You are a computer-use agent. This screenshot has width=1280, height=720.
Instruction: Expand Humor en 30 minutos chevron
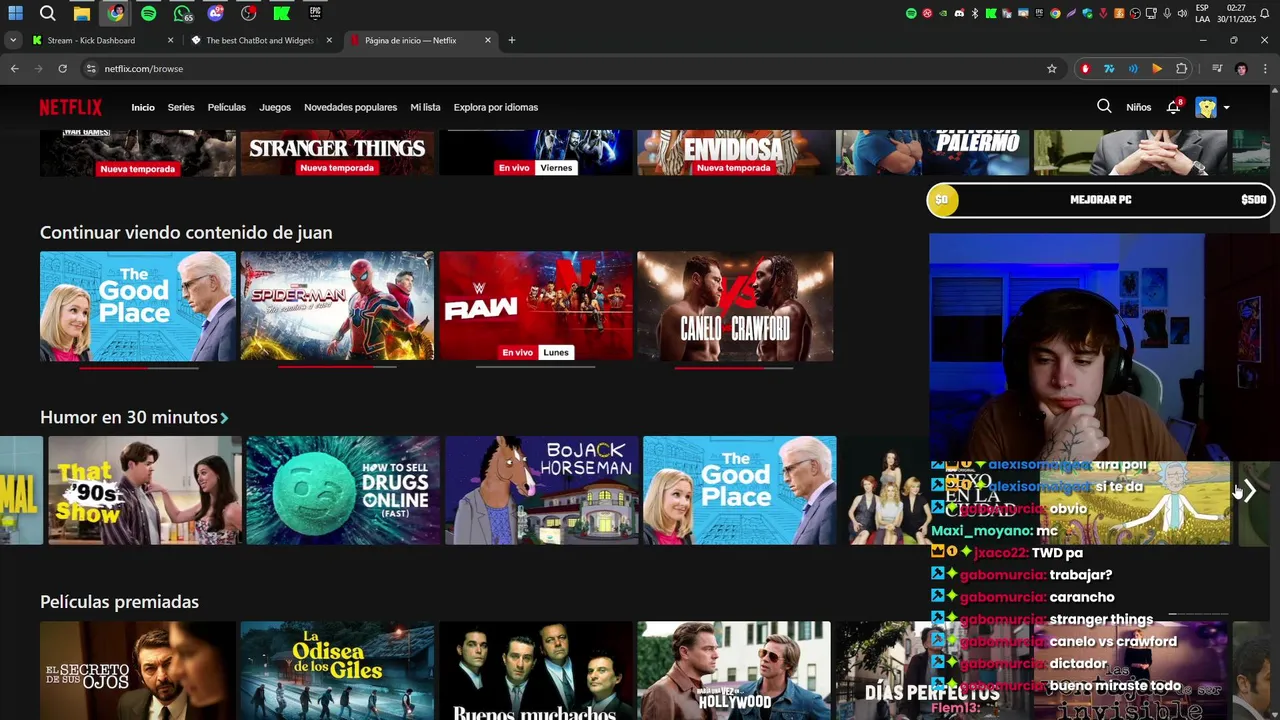pos(224,418)
